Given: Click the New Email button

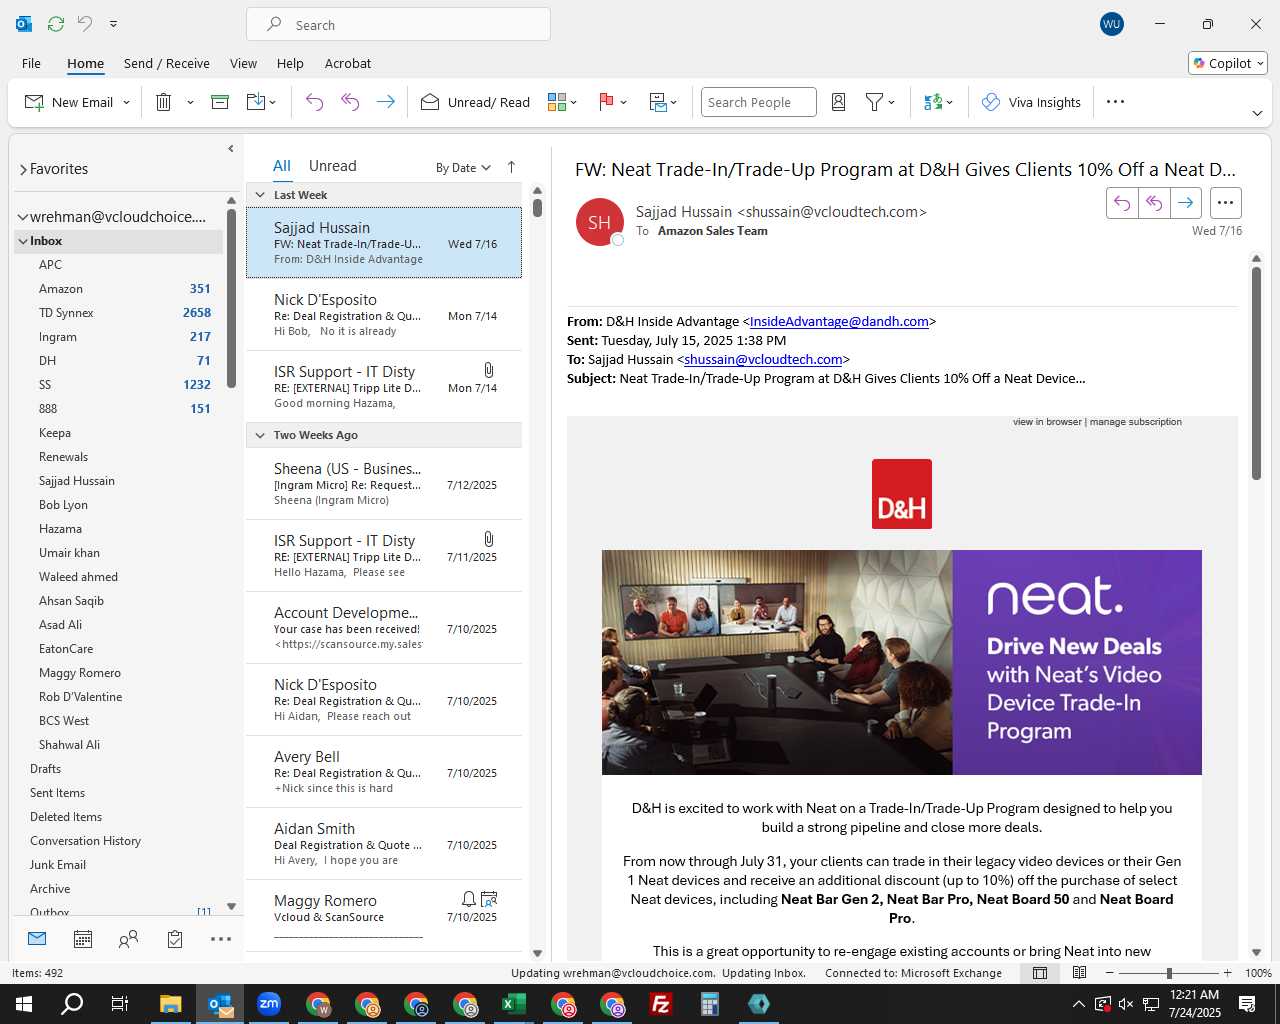Looking at the screenshot, I should [x=68, y=102].
